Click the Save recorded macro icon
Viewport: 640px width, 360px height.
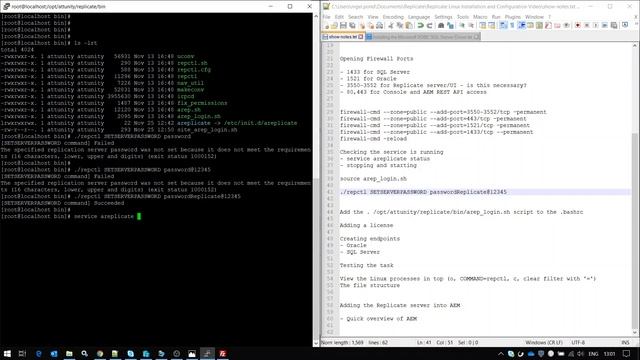click(613, 25)
